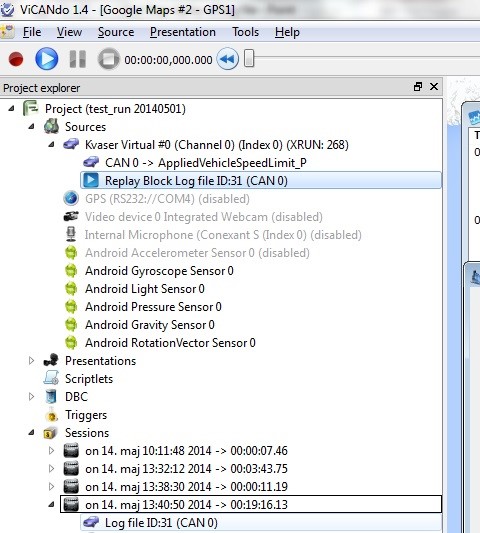Viewport: 480px width, 533px height.
Task: Start recording with the red record button
Action: [x=16, y=59]
